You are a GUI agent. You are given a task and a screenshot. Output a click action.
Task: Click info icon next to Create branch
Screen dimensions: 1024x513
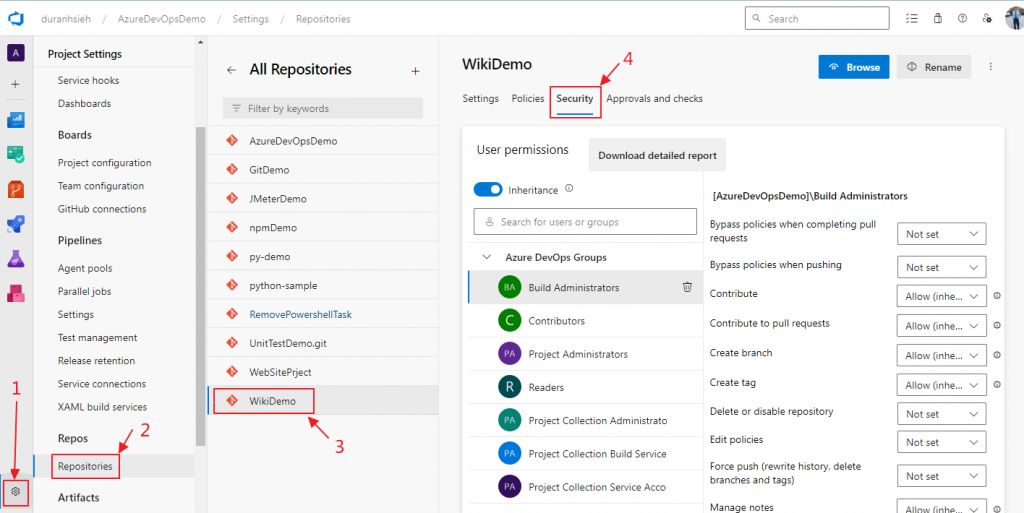tap(997, 355)
